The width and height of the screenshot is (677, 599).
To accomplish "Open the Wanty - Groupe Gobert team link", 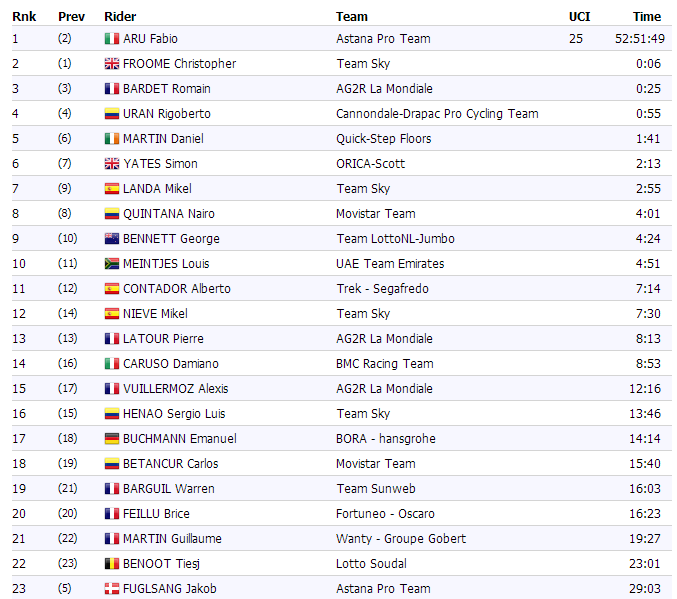I will coord(401,539).
